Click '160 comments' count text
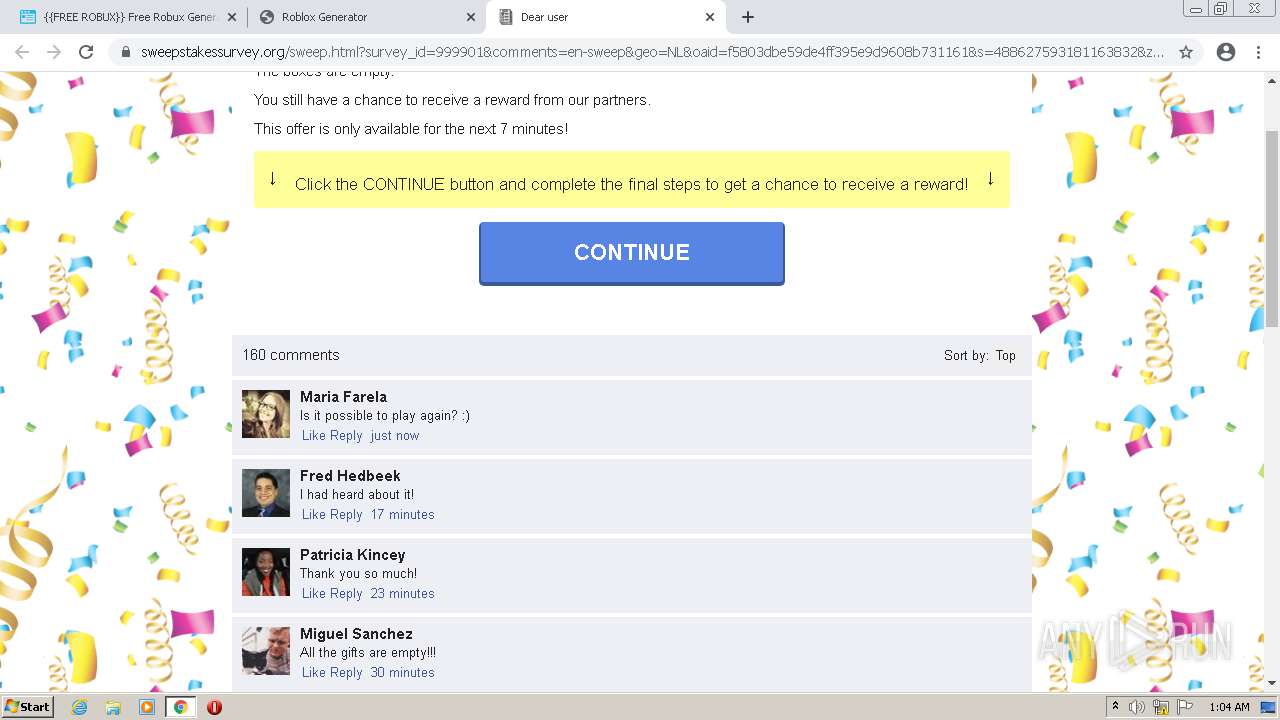The width and height of the screenshot is (1280, 720). (x=291, y=355)
